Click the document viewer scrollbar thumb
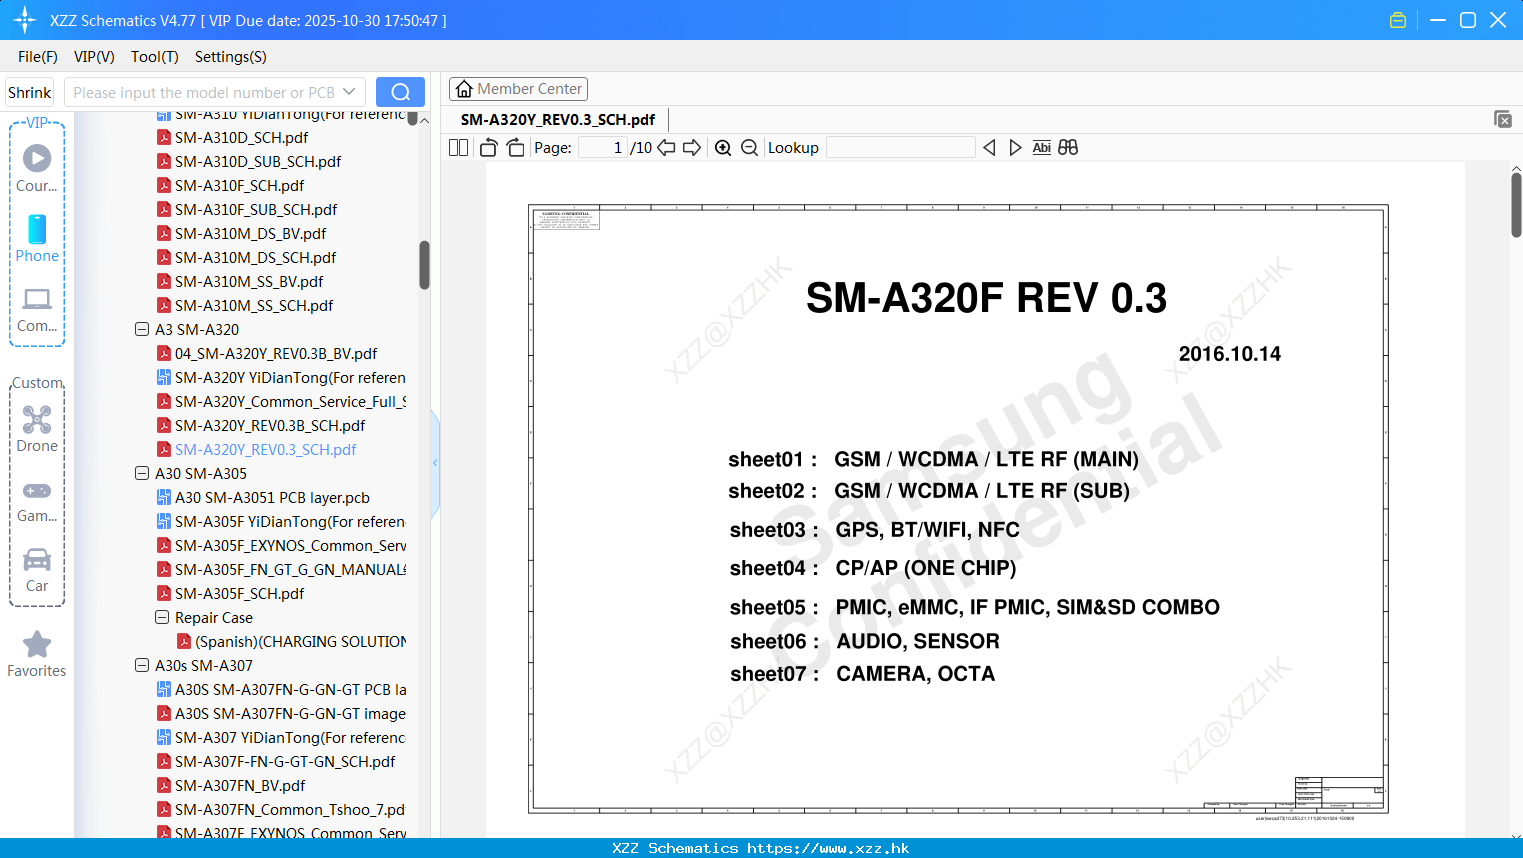1523x858 pixels. click(1516, 205)
